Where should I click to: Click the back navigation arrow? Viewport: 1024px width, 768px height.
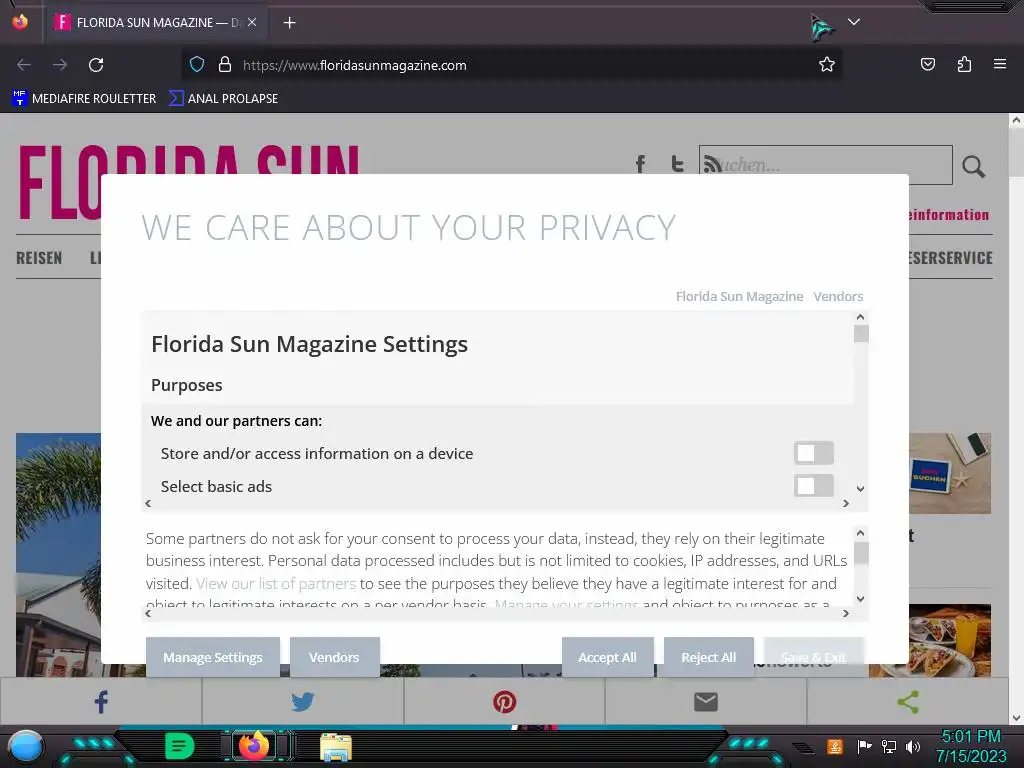tap(24, 65)
